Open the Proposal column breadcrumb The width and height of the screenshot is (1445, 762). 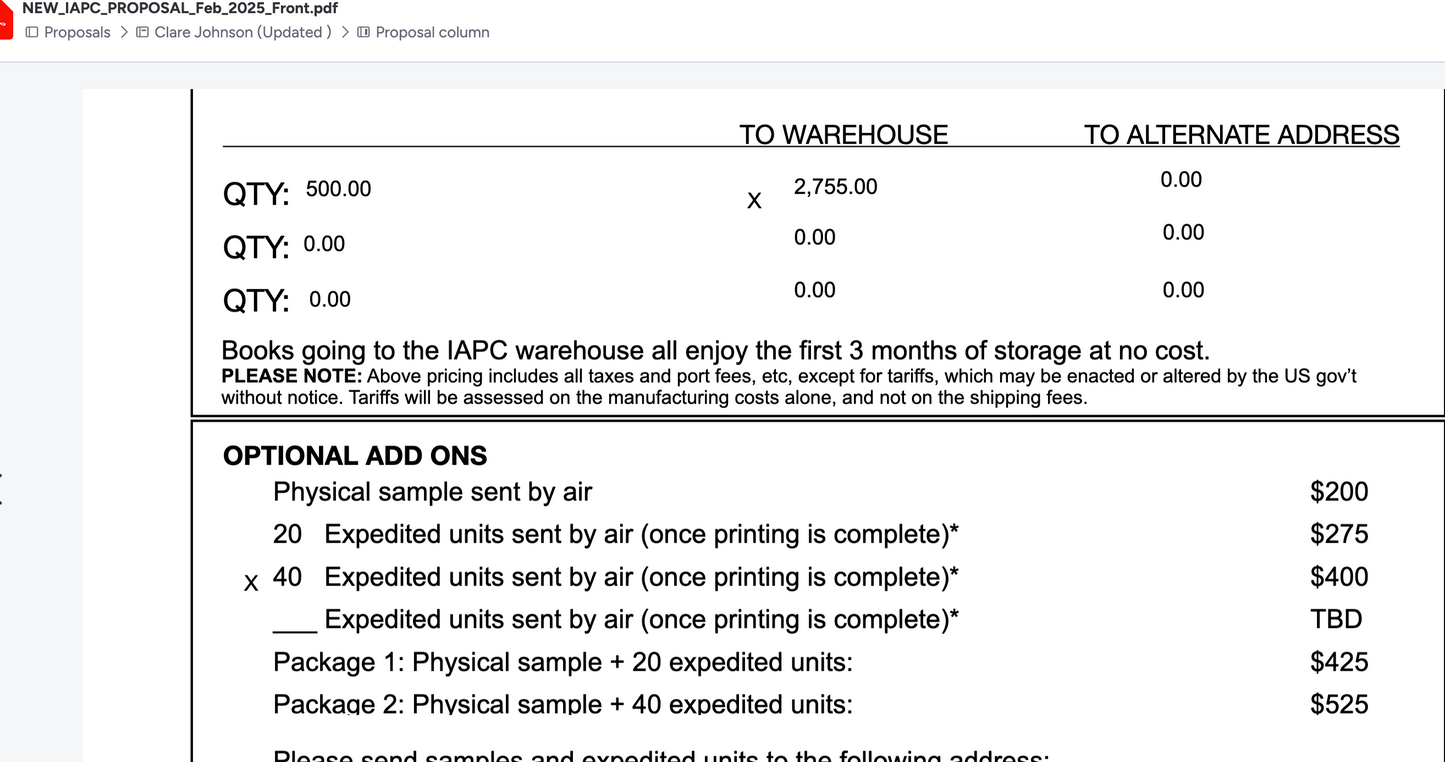pyautogui.click(x=432, y=32)
